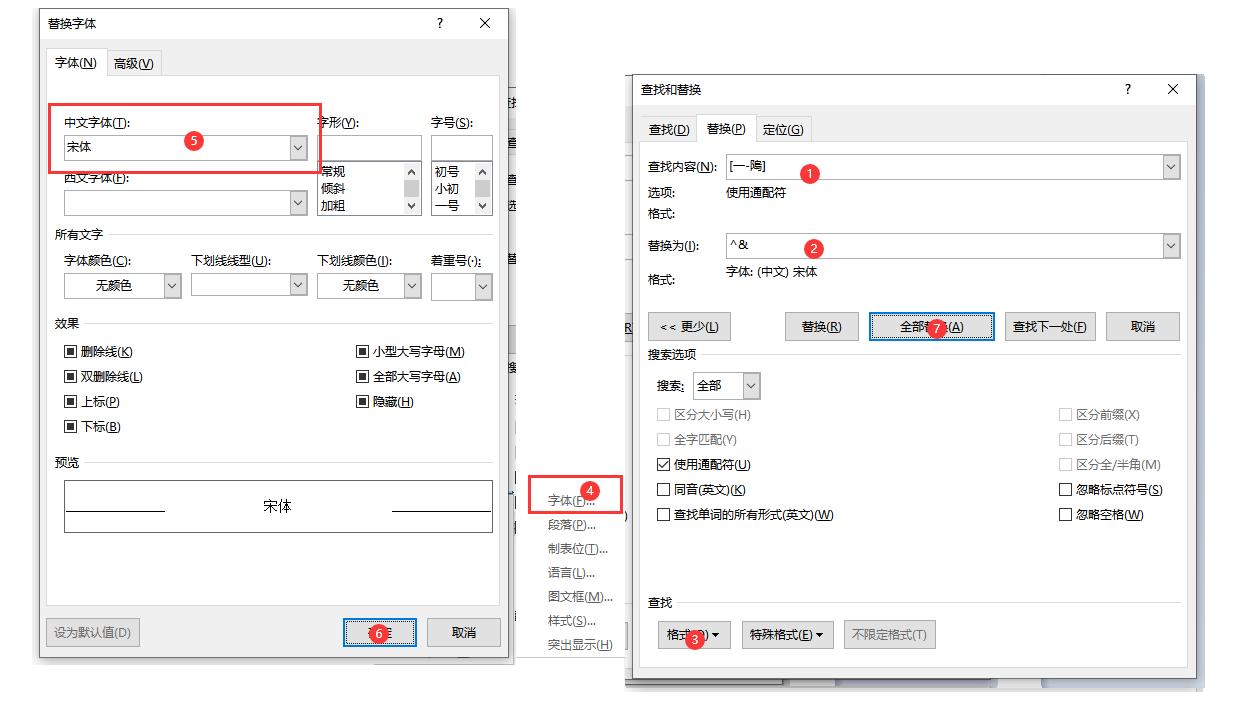This screenshot has height=718, width=1235.
Task: Disable the 使用通配符 checkbox
Action: click(x=663, y=464)
